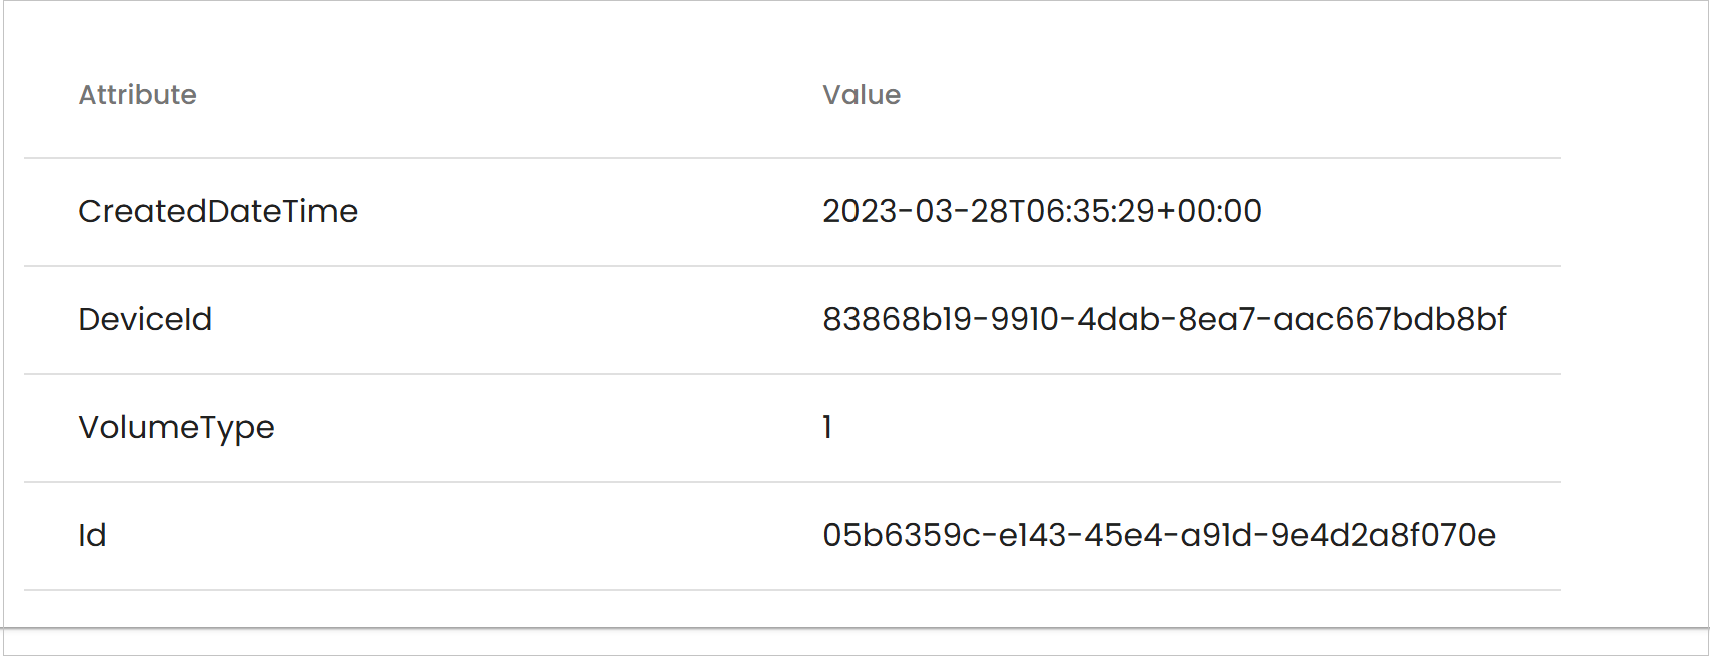Click the 9e4d2a8f070e segment of Id
Viewport: 1710px width, 657px height.
click(x=1383, y=535)
